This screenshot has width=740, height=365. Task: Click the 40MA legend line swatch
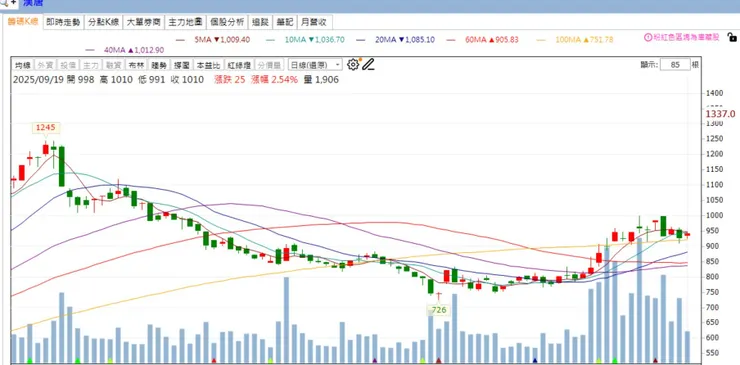point(90,50)
